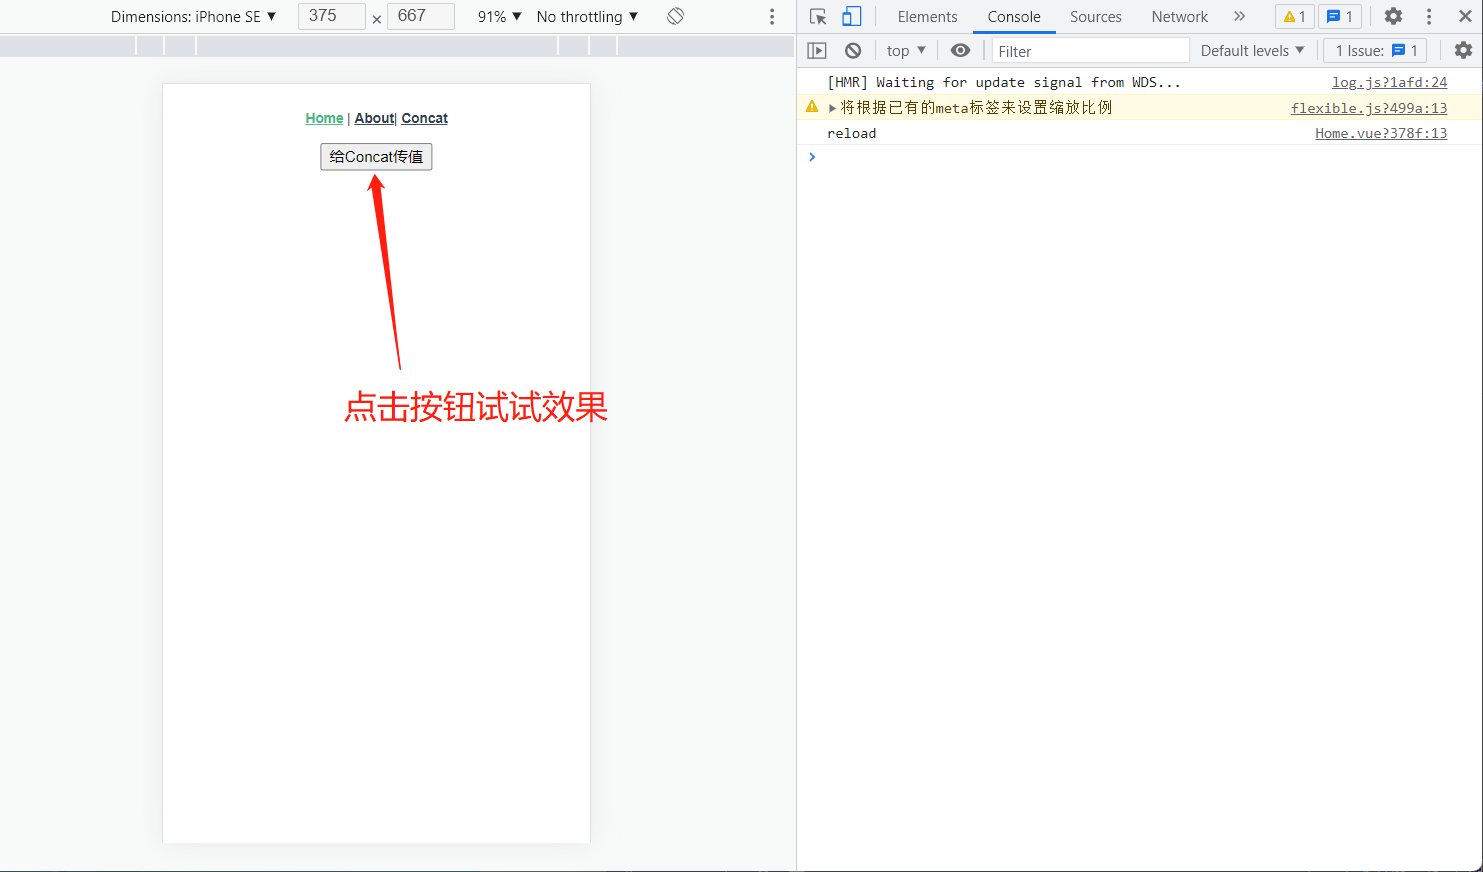Open the console settings gear
Image resolution: width=1483 pixels, height=872 pixels.
[1463, 50]
